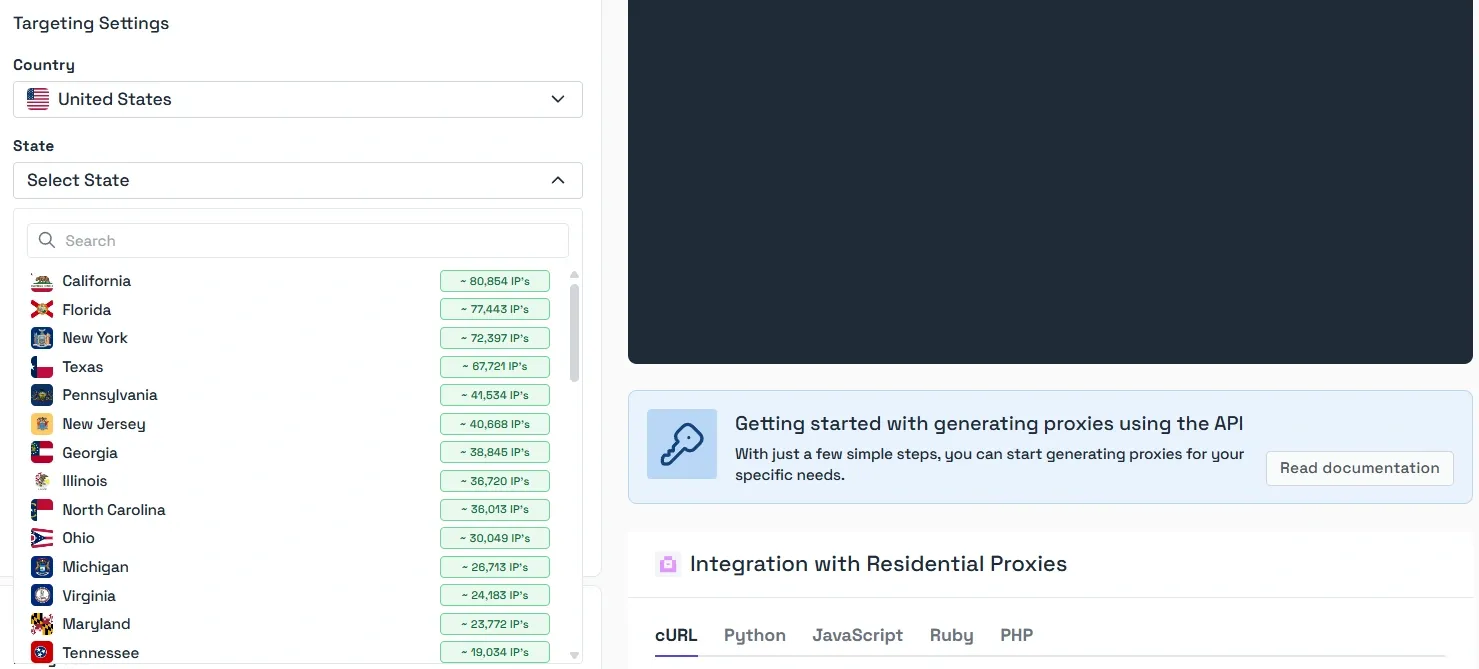Click the scrollbar up arrow in state list
The height and width of the screenshot is (669, 1479).
pyautogui.click(x=574, y=274)
